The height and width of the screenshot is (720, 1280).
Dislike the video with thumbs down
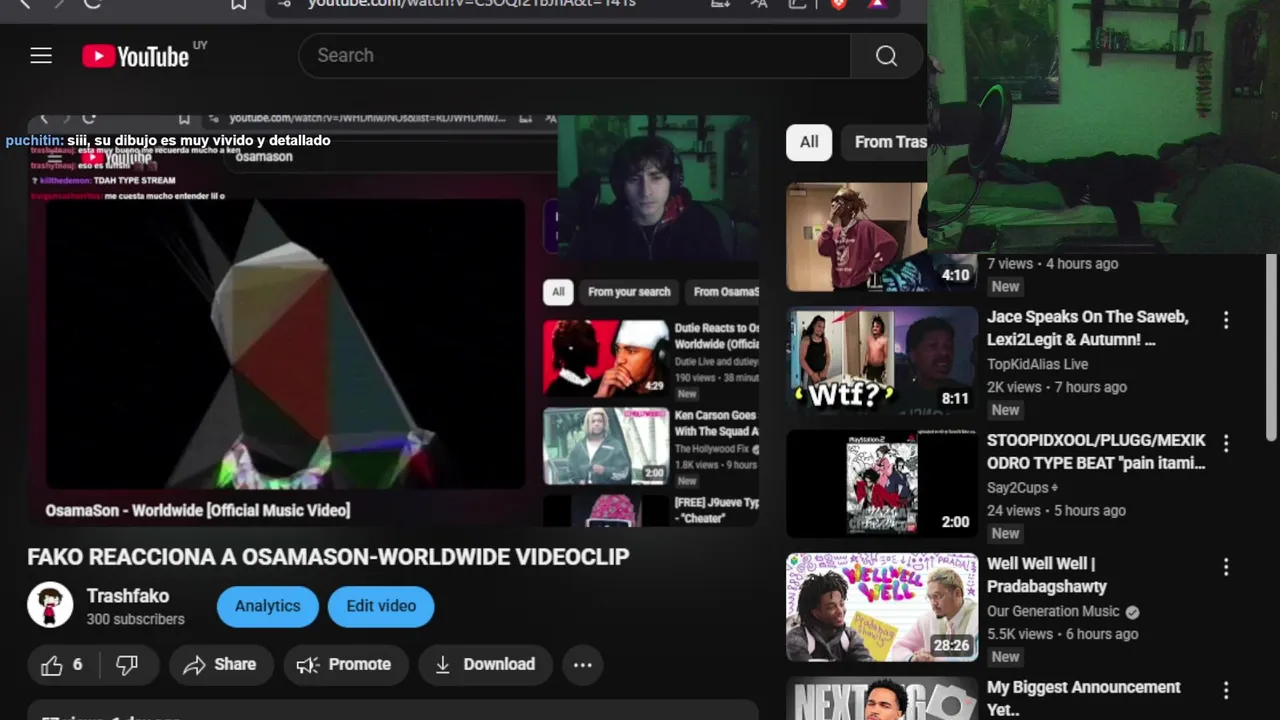click(x=127, y=665)
